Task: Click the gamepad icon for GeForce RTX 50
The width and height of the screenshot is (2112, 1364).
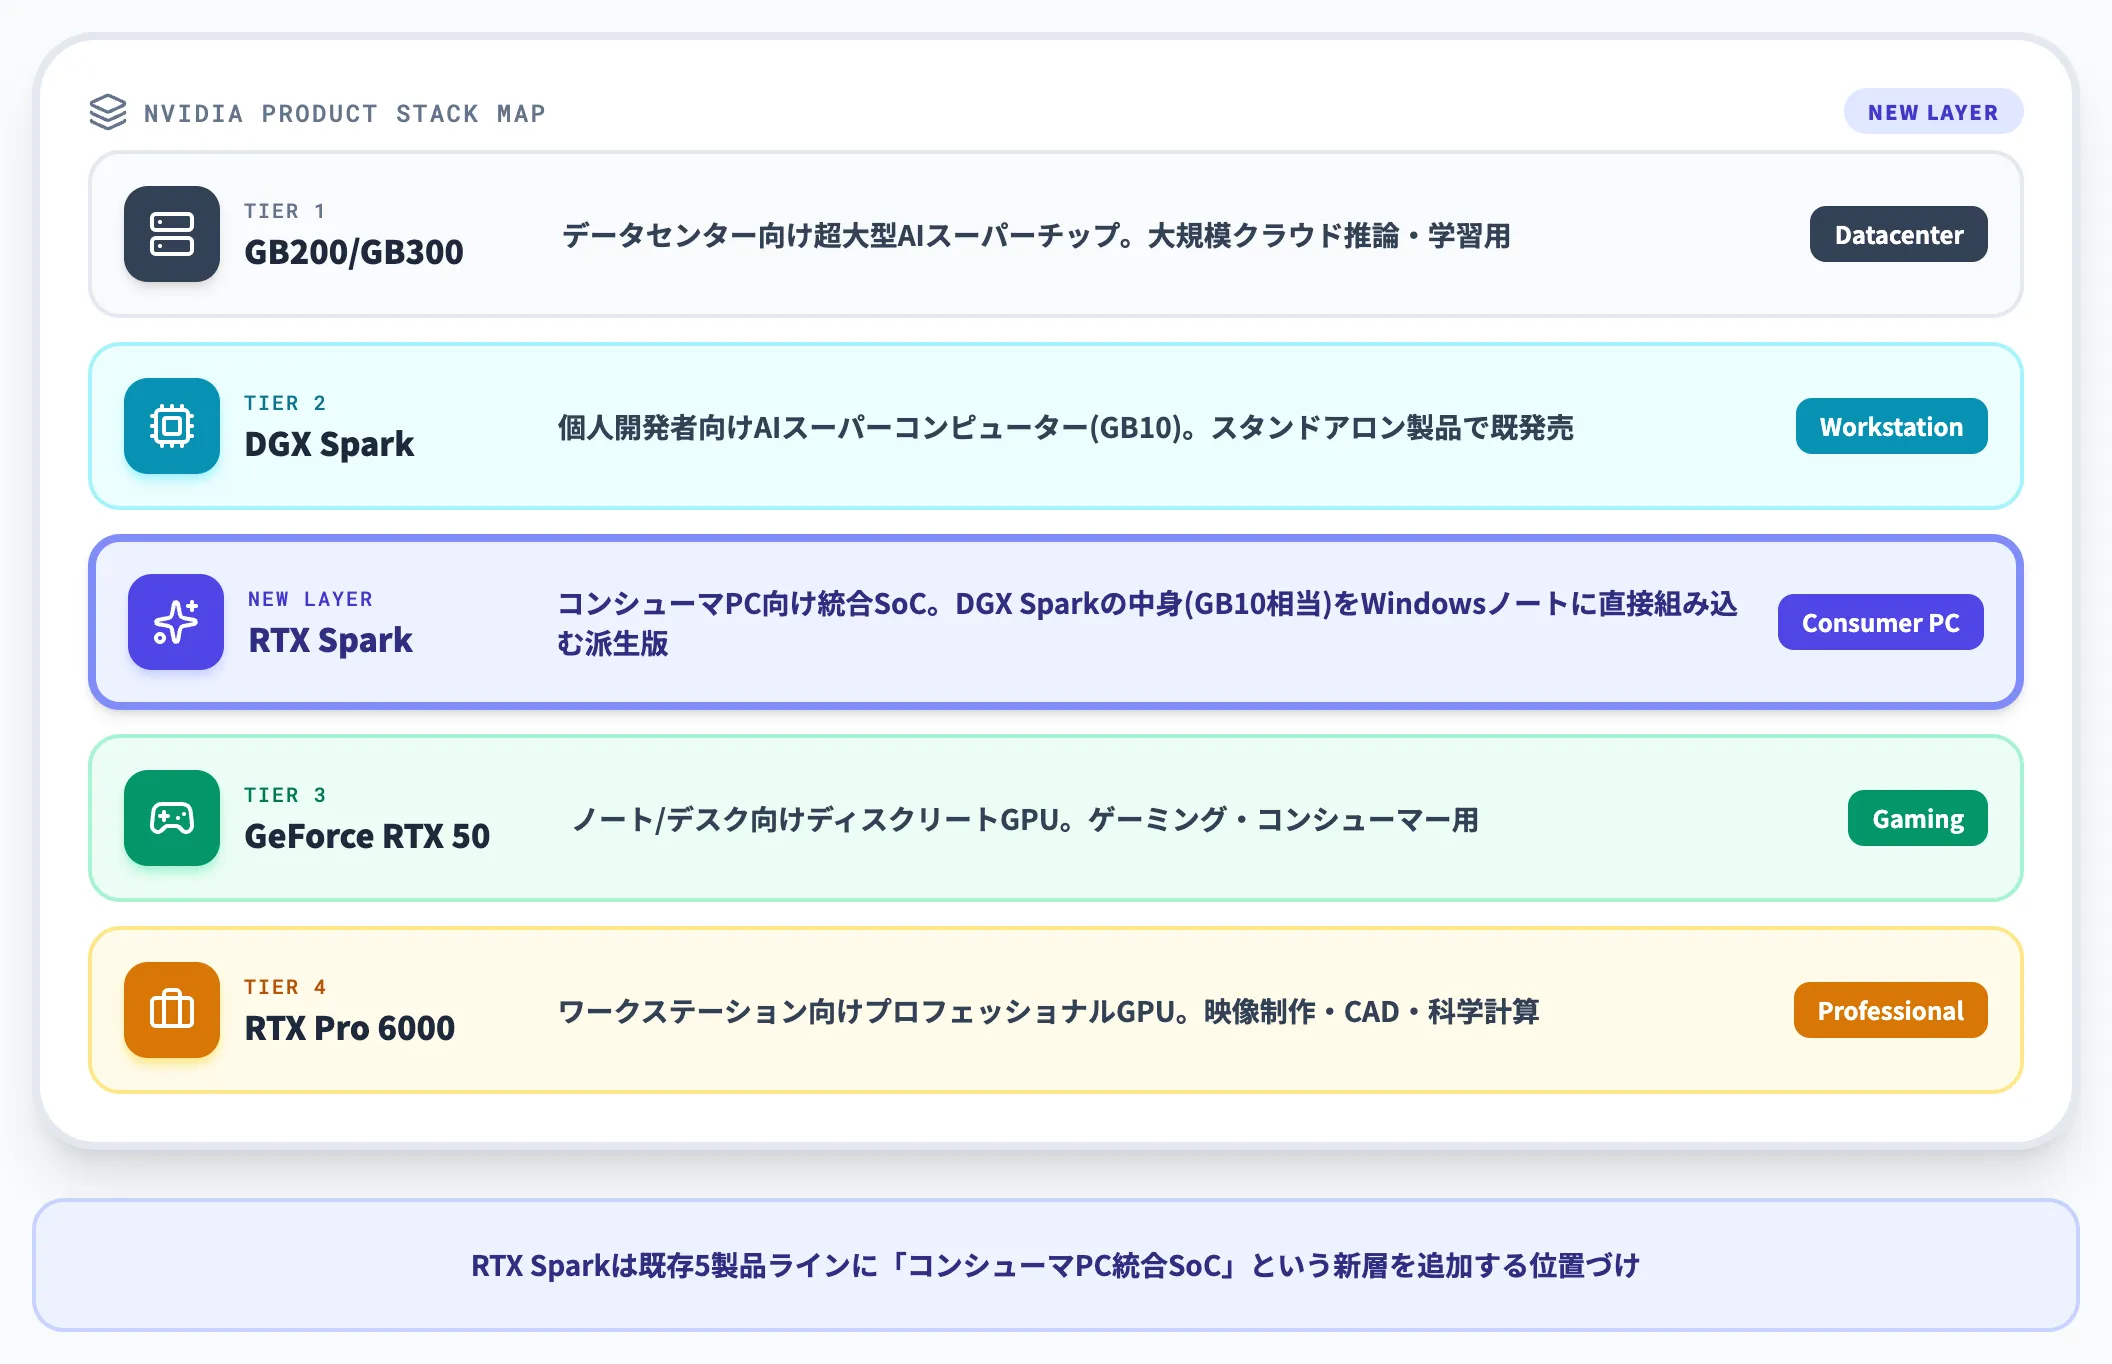Action: [172, 818]
